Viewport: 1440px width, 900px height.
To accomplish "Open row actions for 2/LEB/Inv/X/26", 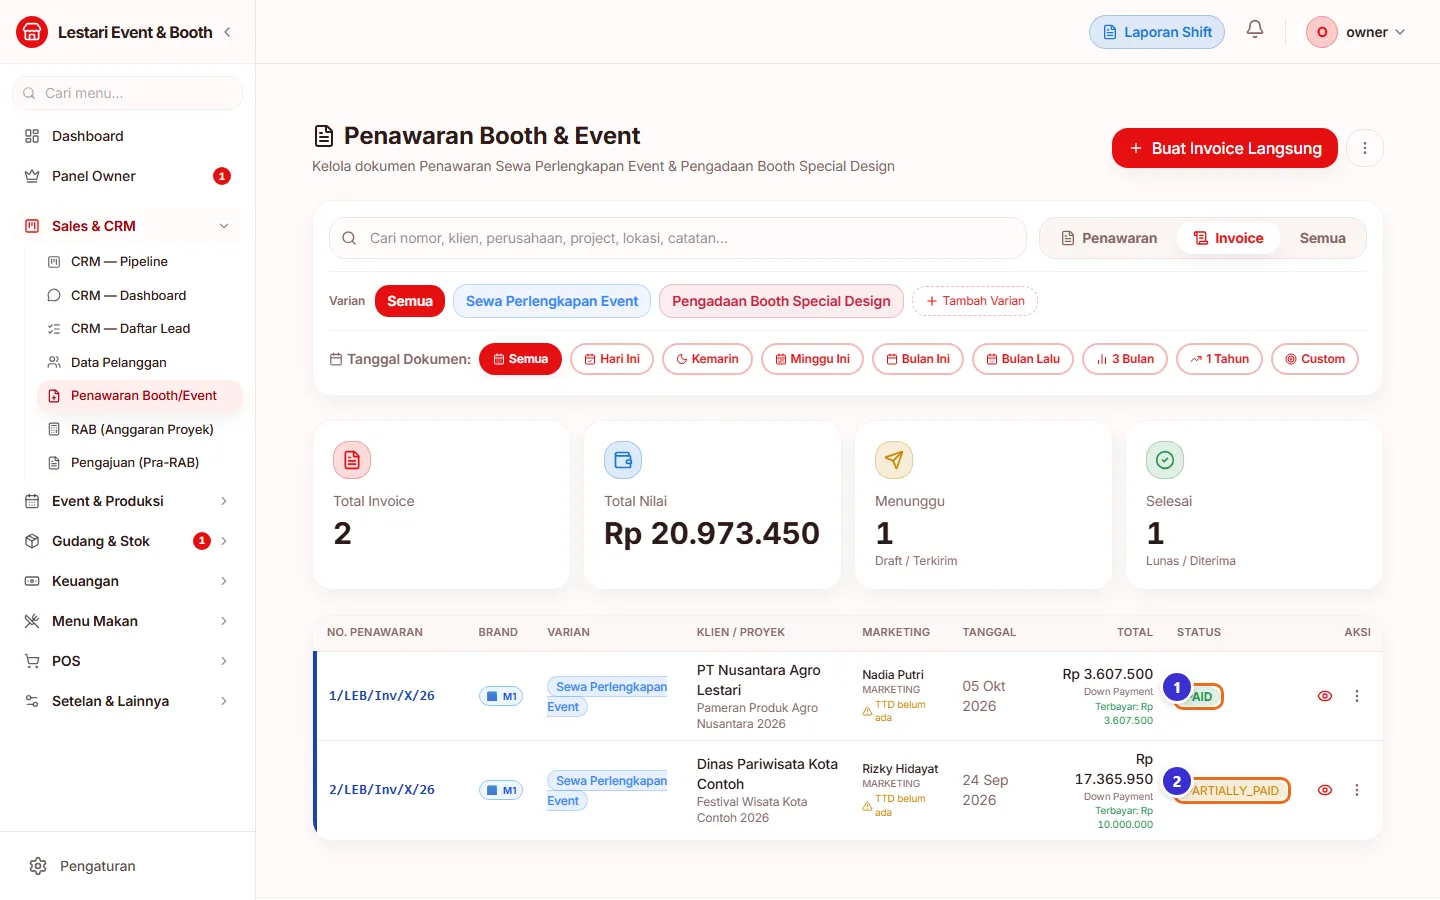I will [1357, 790].
